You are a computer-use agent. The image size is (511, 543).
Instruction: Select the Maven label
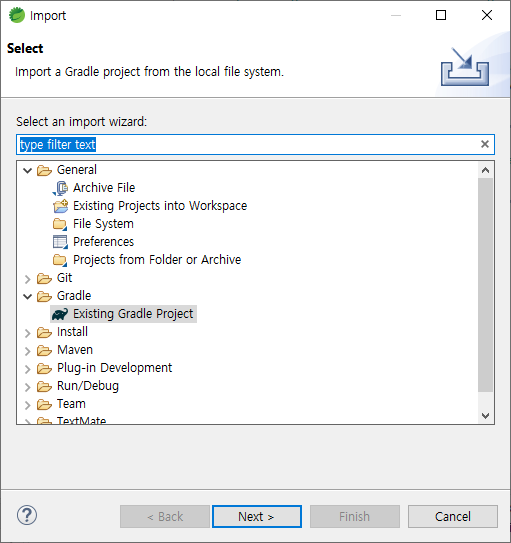click(75, 350)
